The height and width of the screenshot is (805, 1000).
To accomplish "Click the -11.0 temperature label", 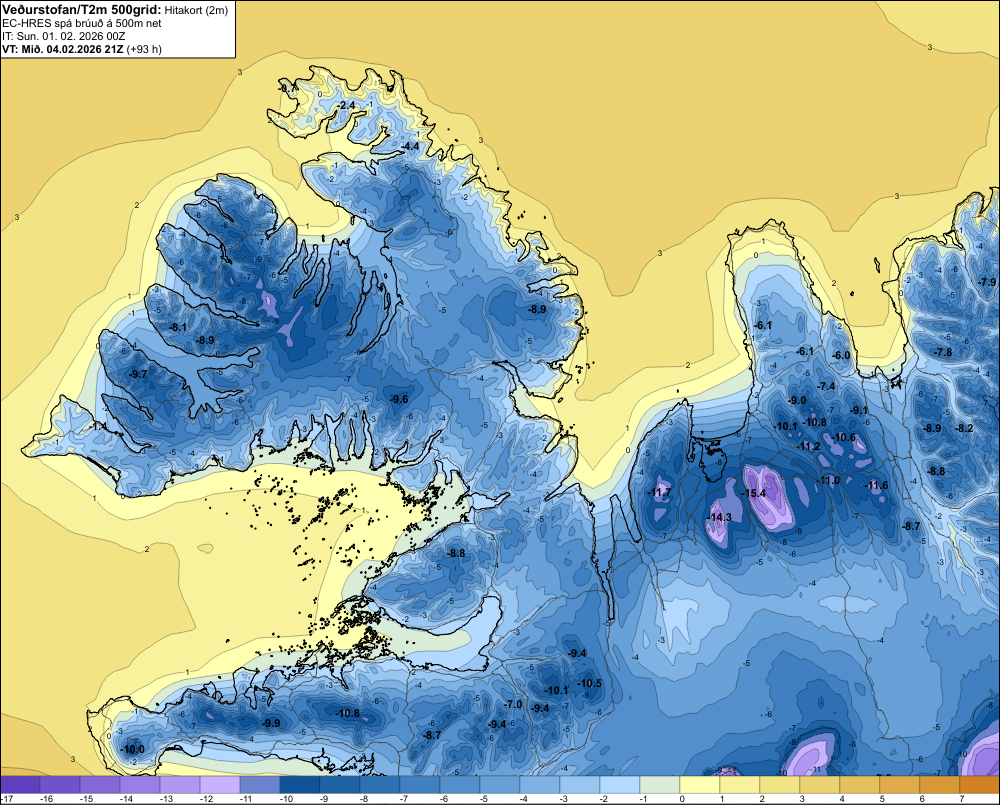I will click(x=828, y=480).
